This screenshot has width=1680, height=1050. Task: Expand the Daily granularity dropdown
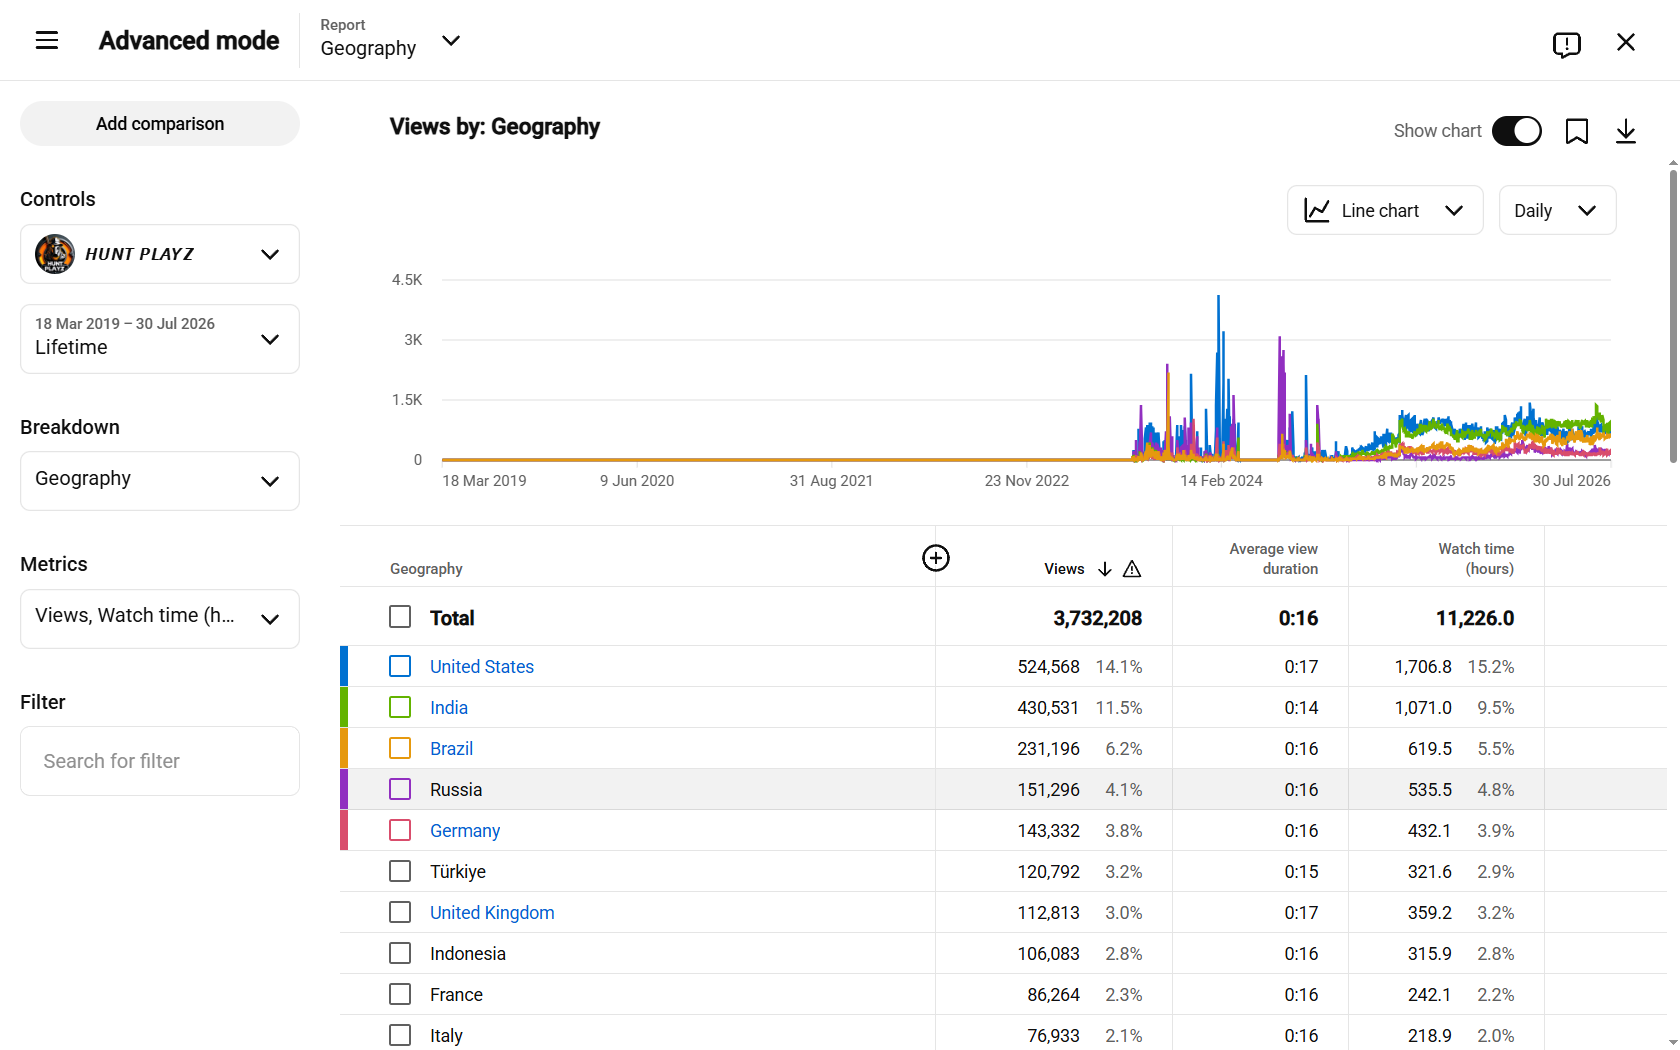(x=1557, y=210)
